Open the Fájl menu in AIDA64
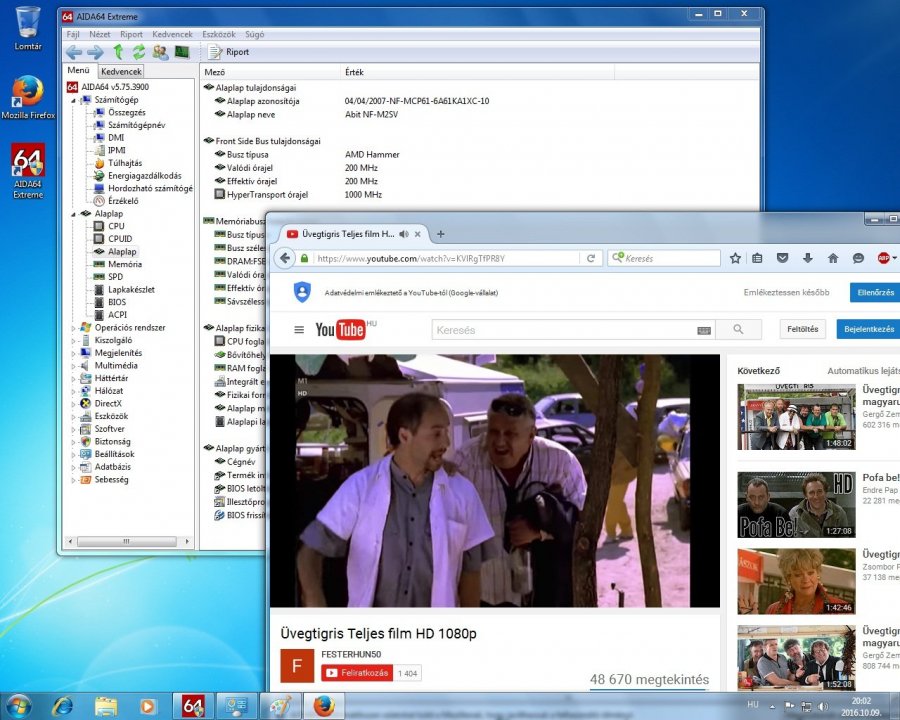 73,34
